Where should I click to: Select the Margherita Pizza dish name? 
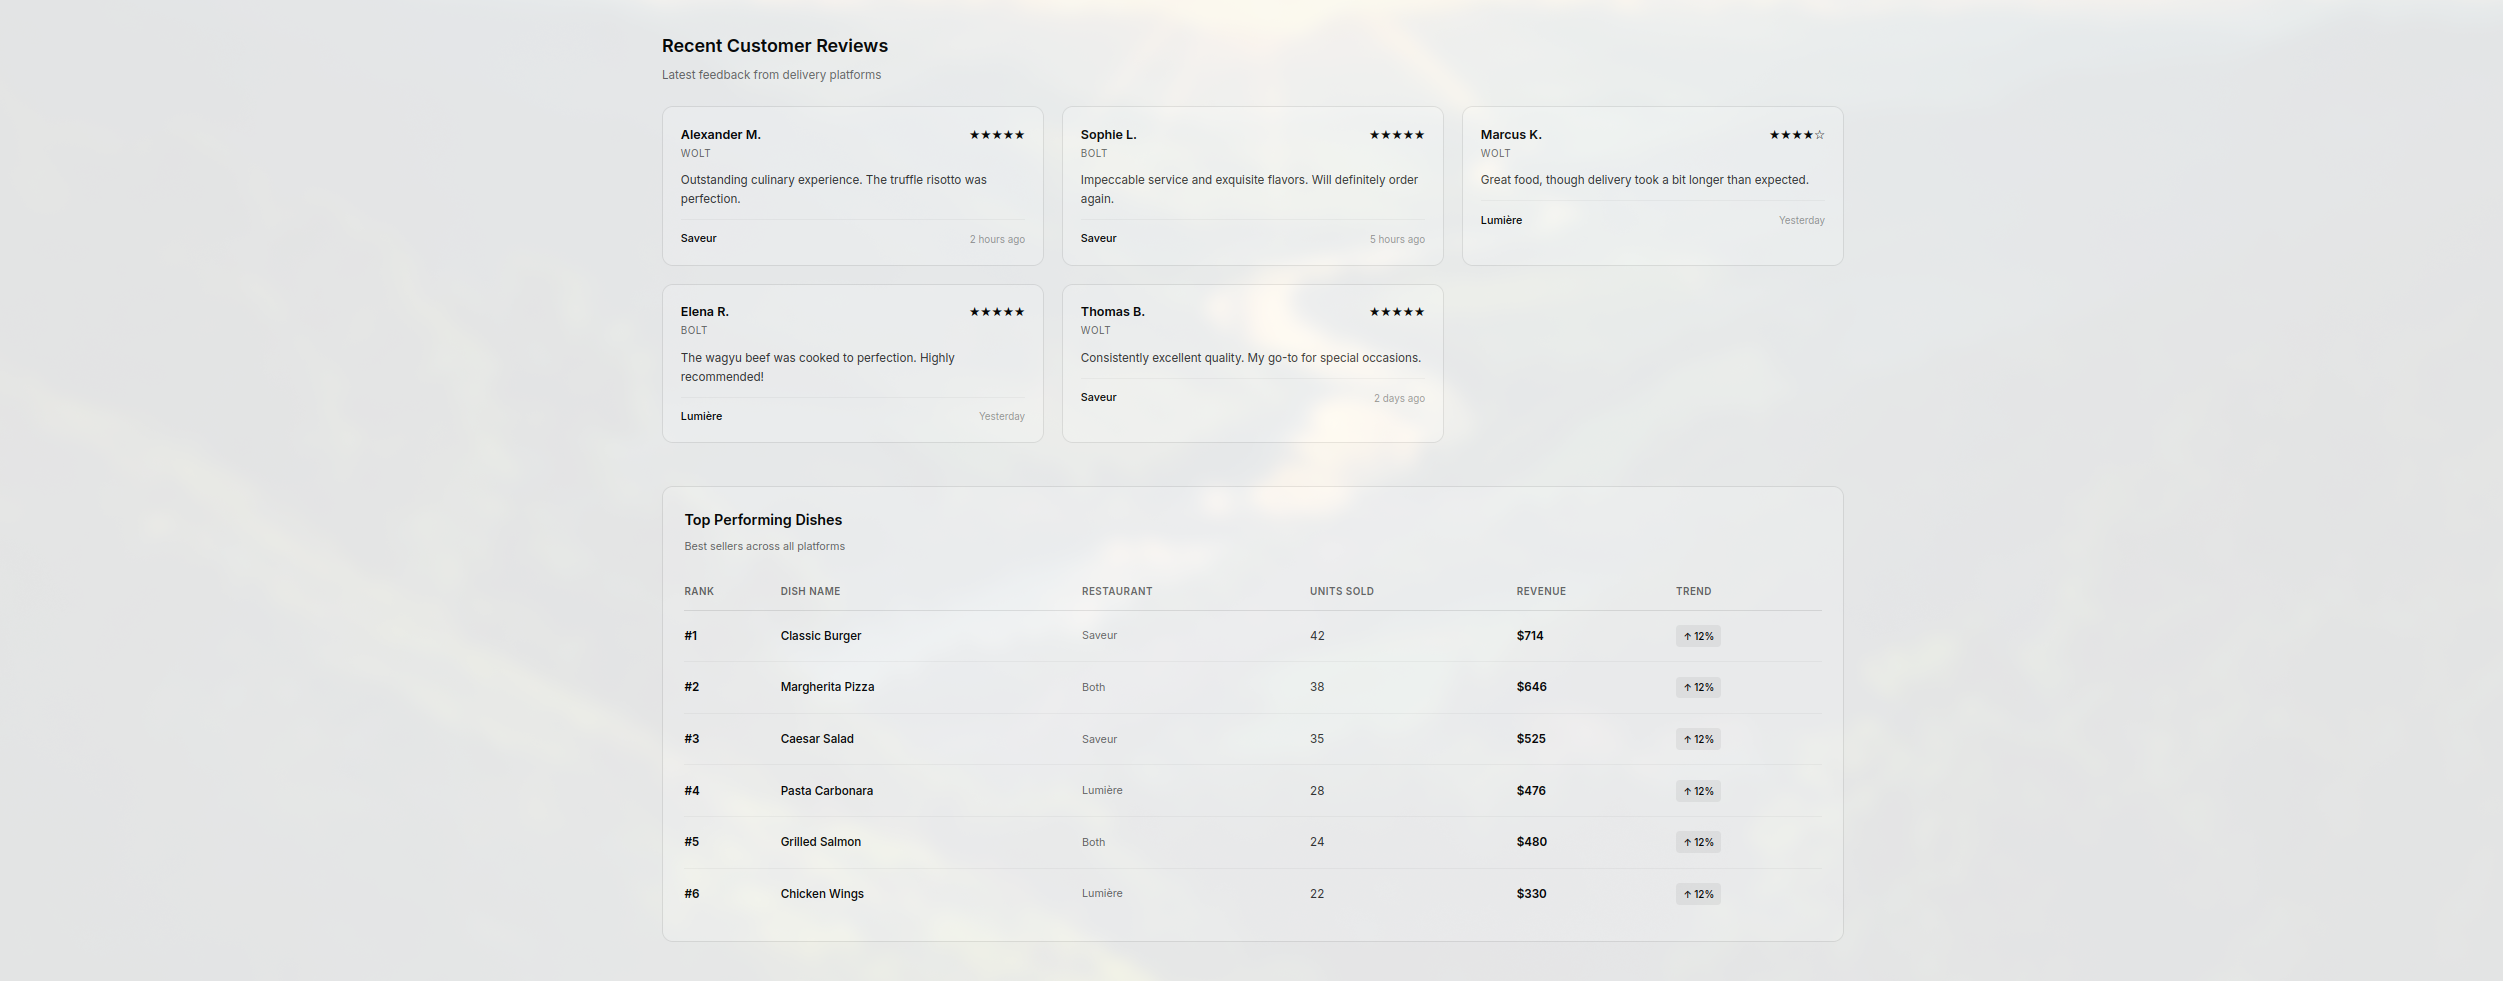(x=827, y=687)
